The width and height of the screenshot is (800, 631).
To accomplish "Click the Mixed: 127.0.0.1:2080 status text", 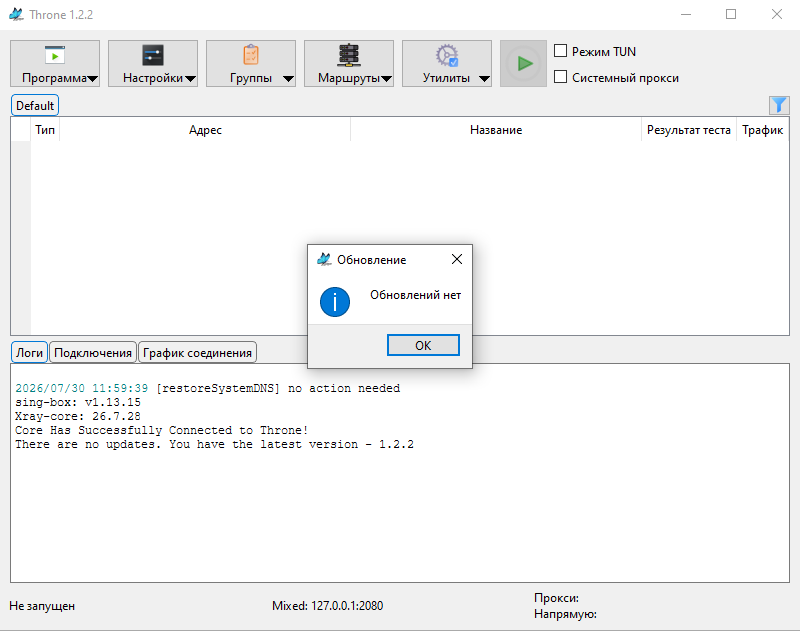I will 328,605.
